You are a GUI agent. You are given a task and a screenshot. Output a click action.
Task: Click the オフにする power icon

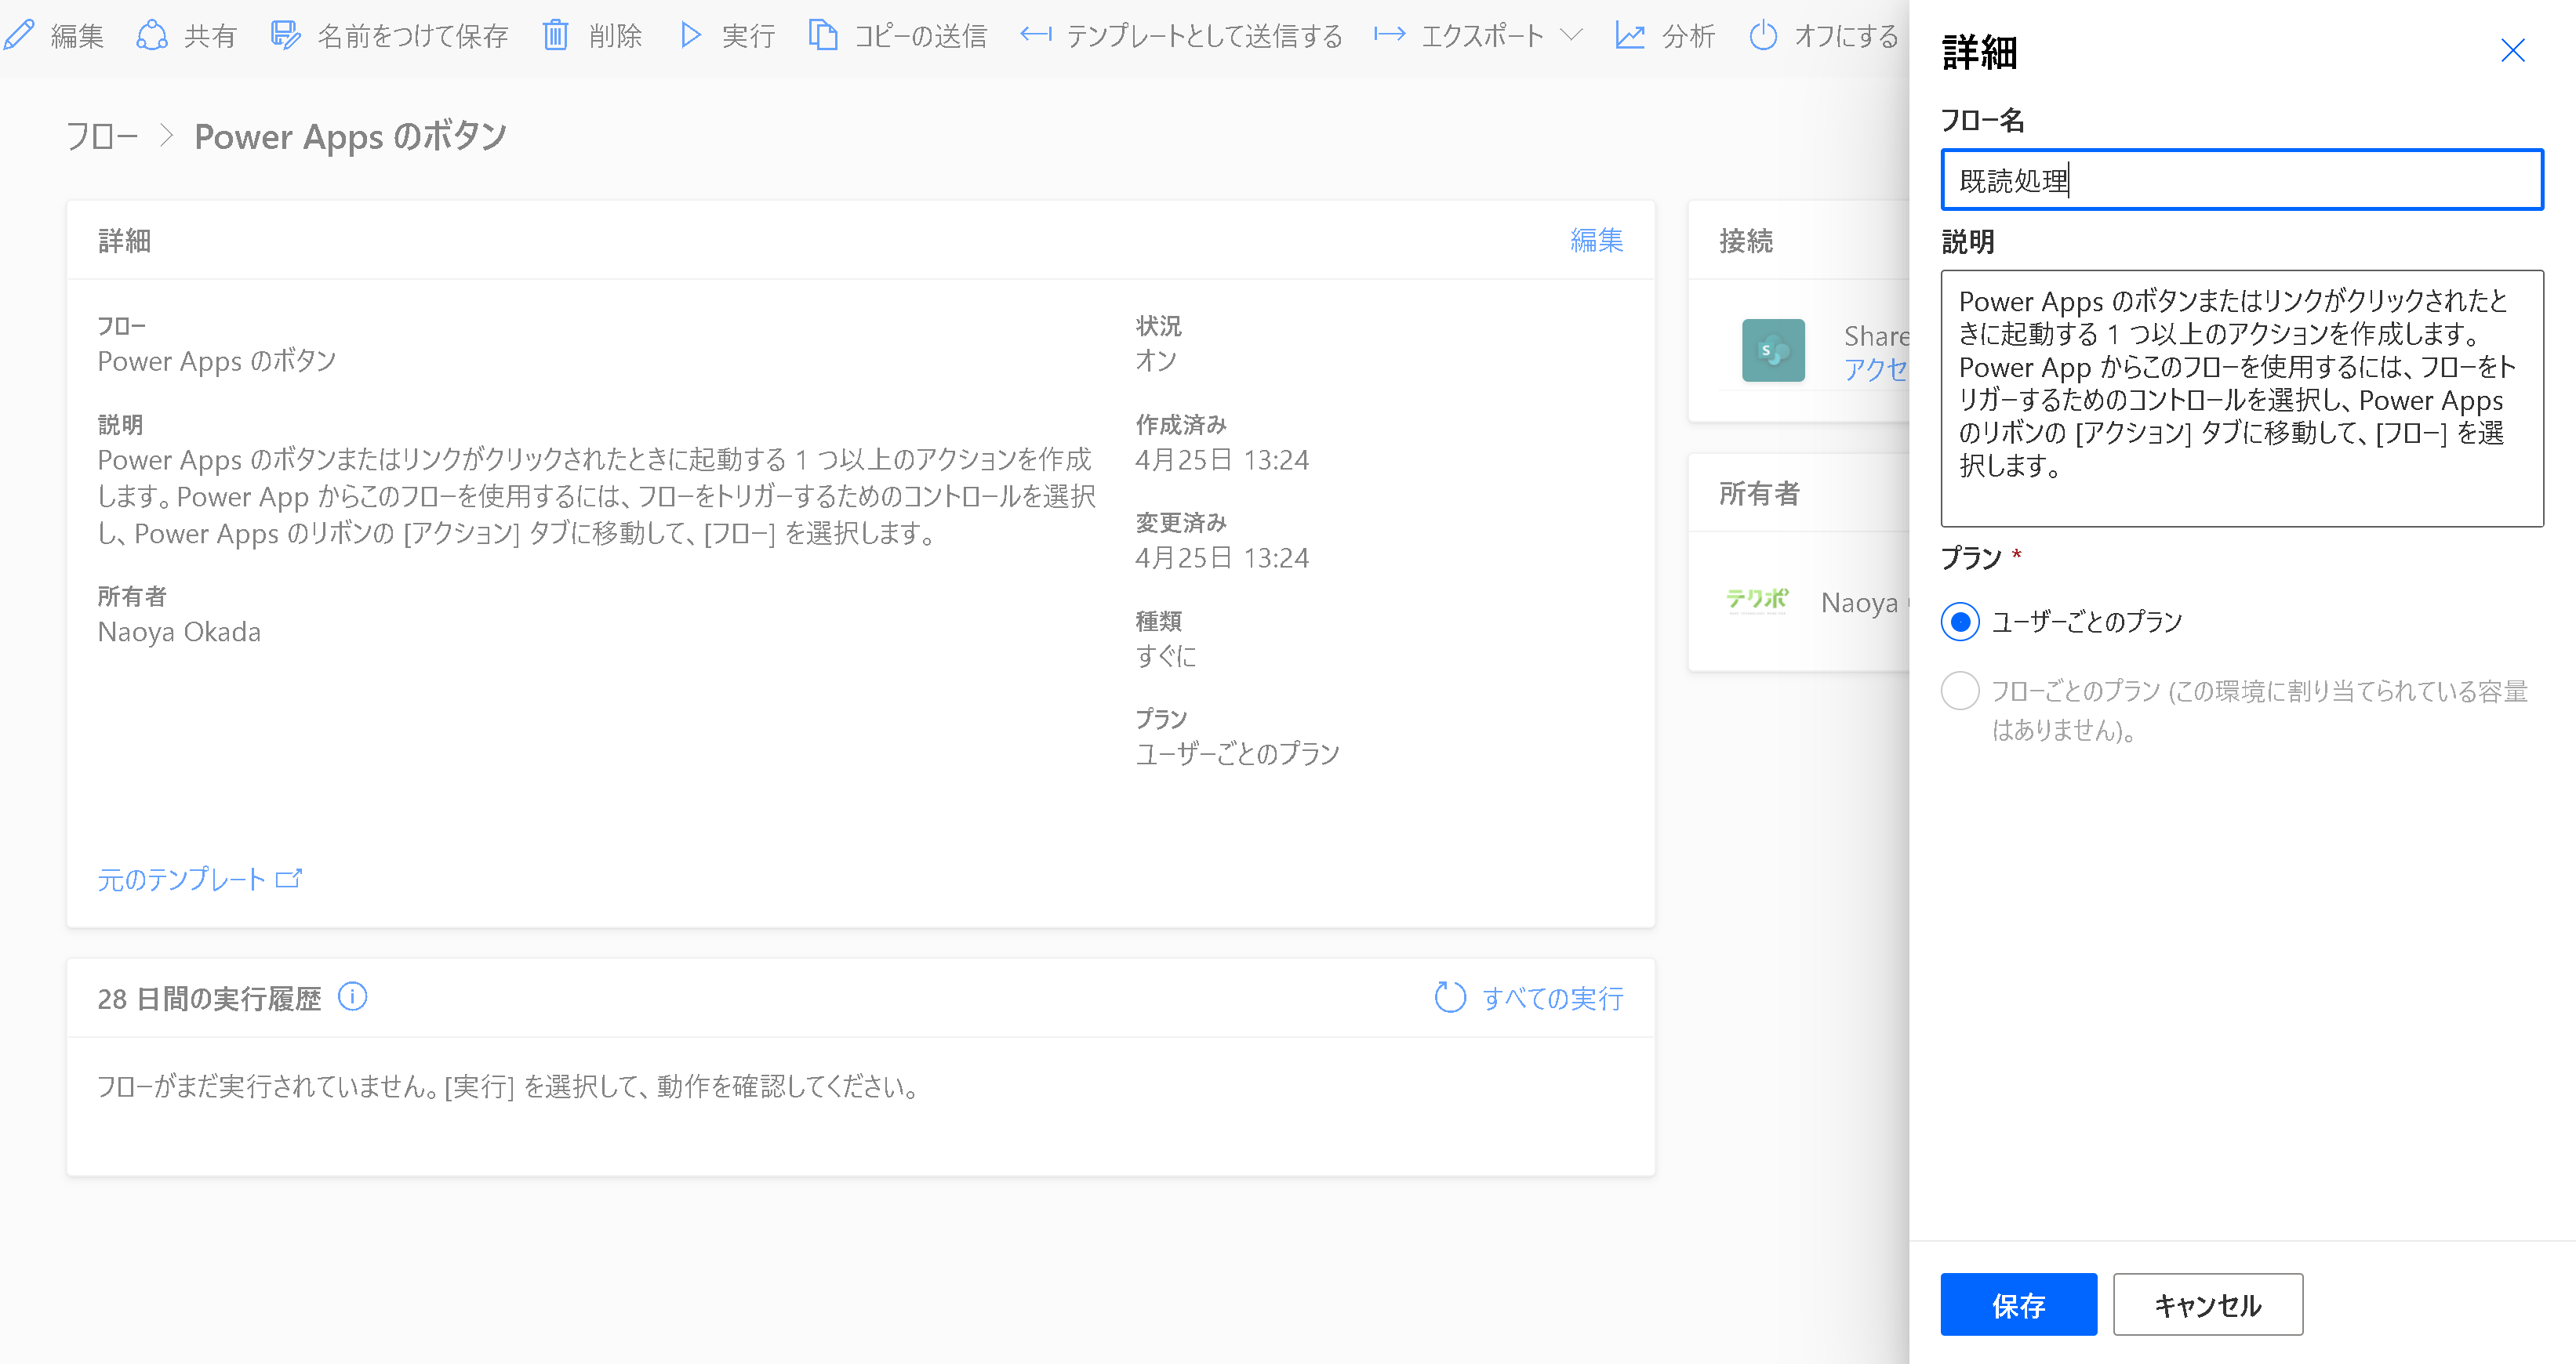(1763, 36)
